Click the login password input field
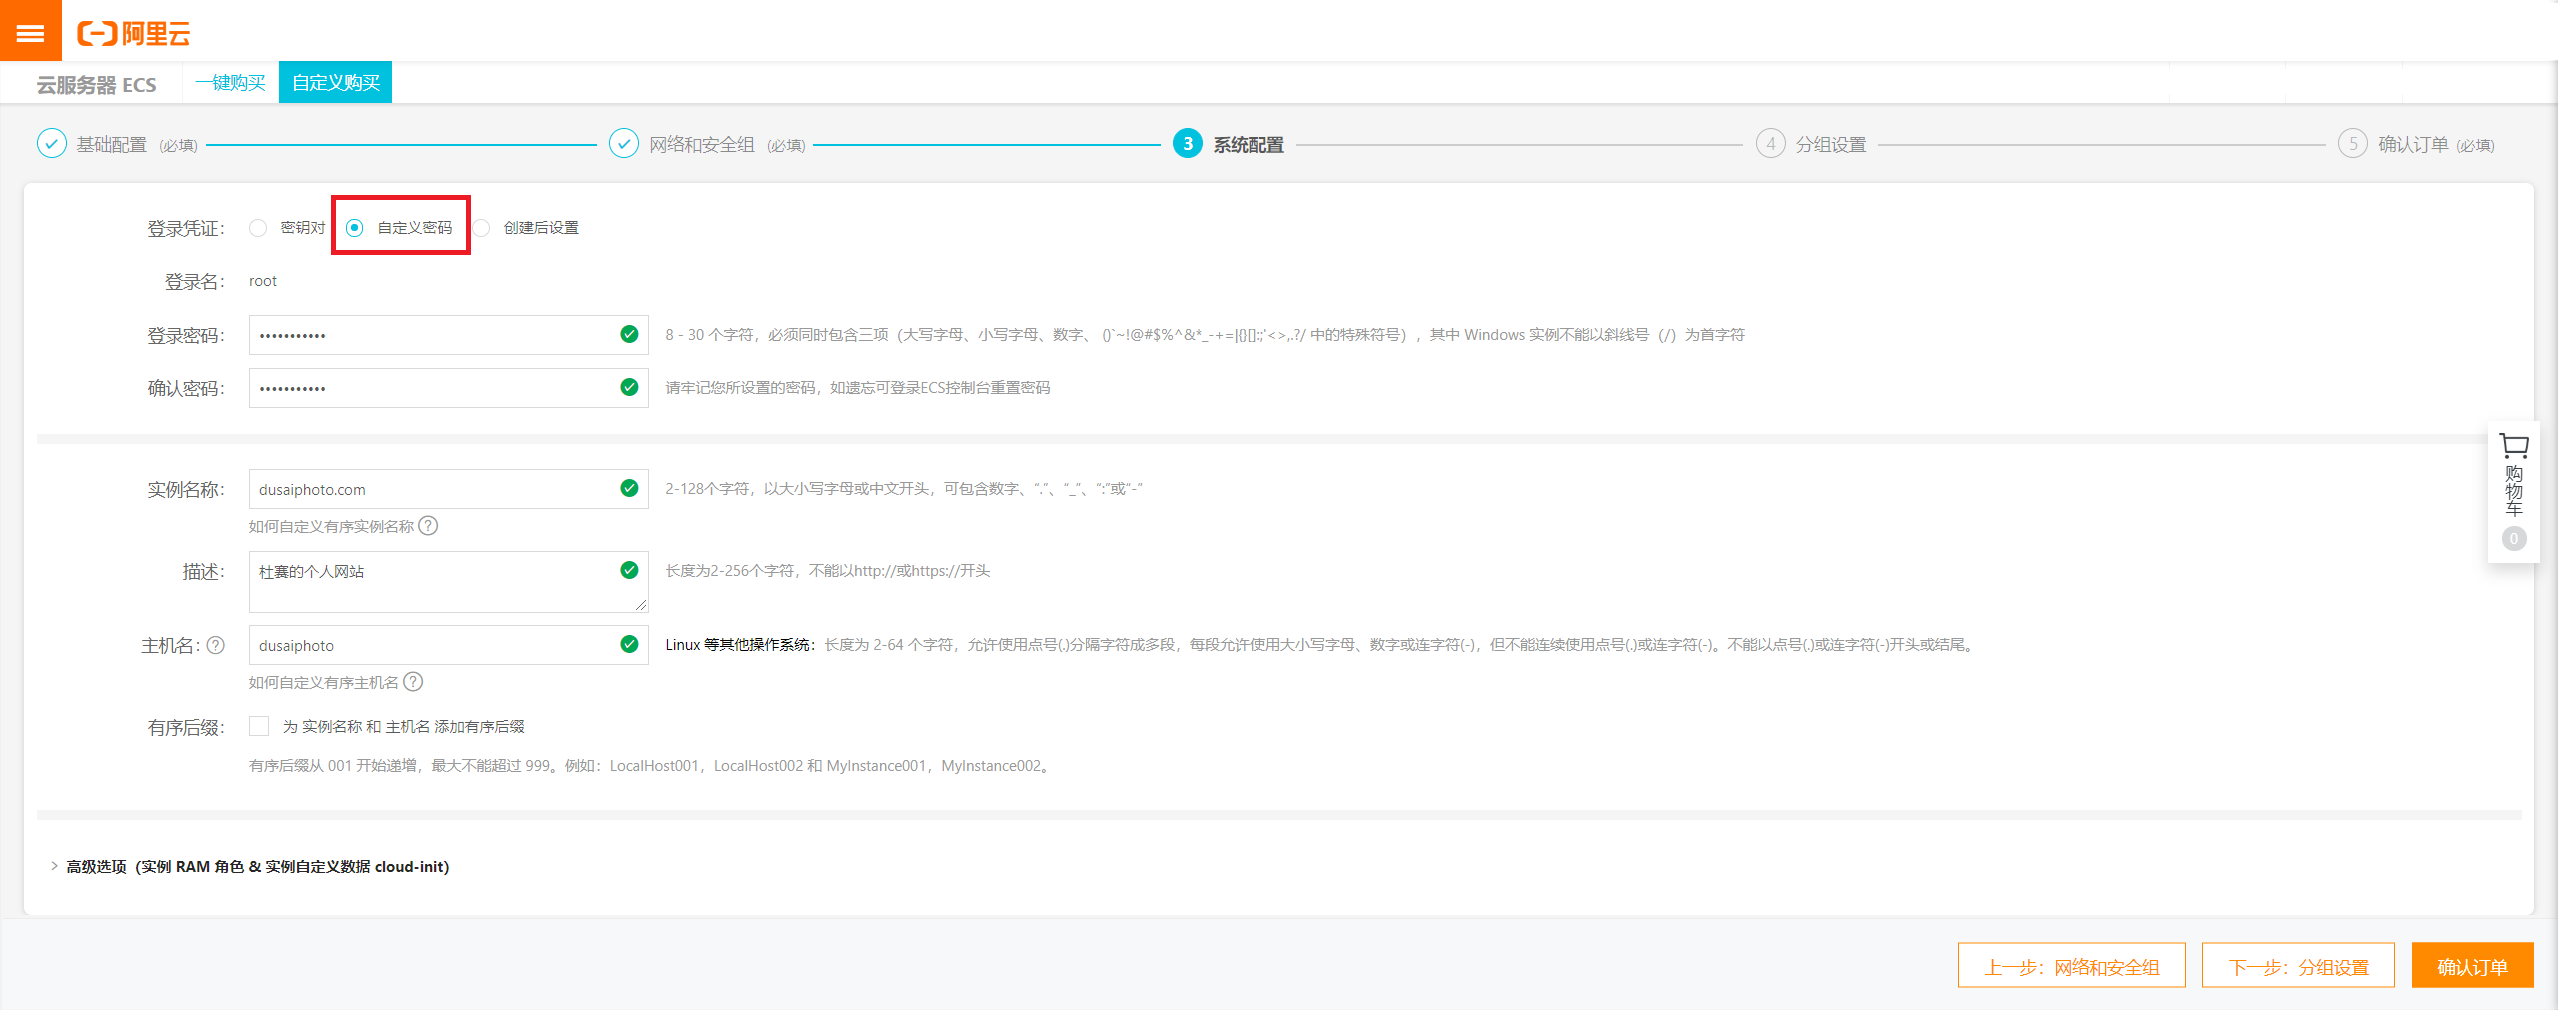 [430, 335]
